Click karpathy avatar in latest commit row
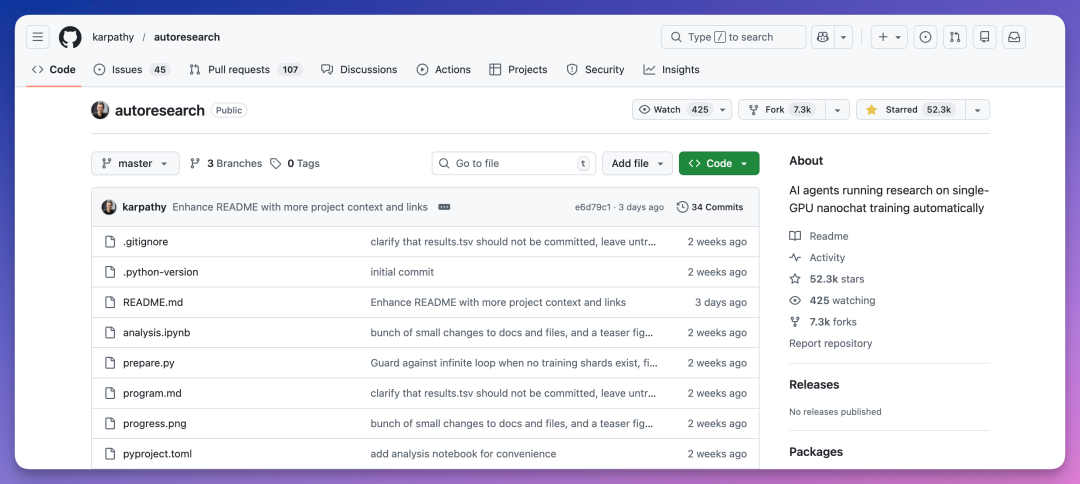 point(109,207)
